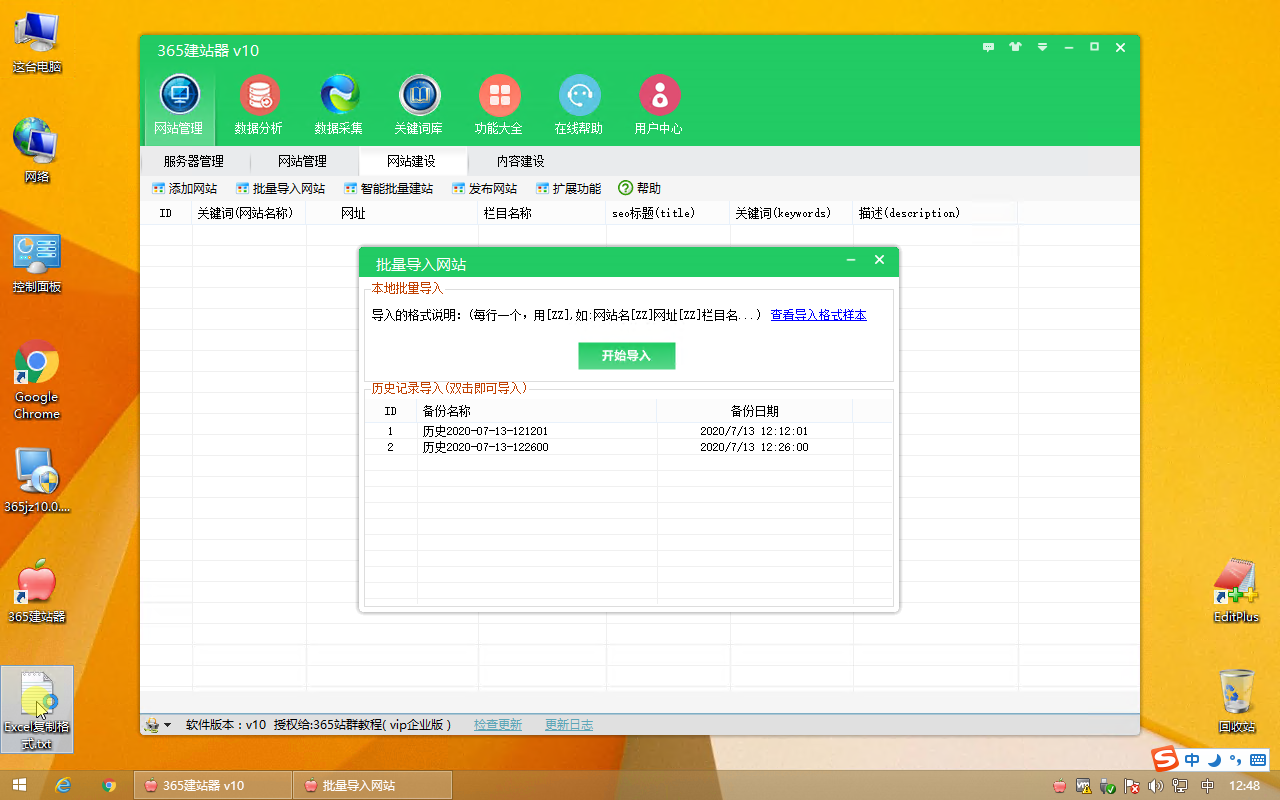Click 批量导入网站 toolbar item
This screenshot has height=800, width=1280.
(280, 188)
